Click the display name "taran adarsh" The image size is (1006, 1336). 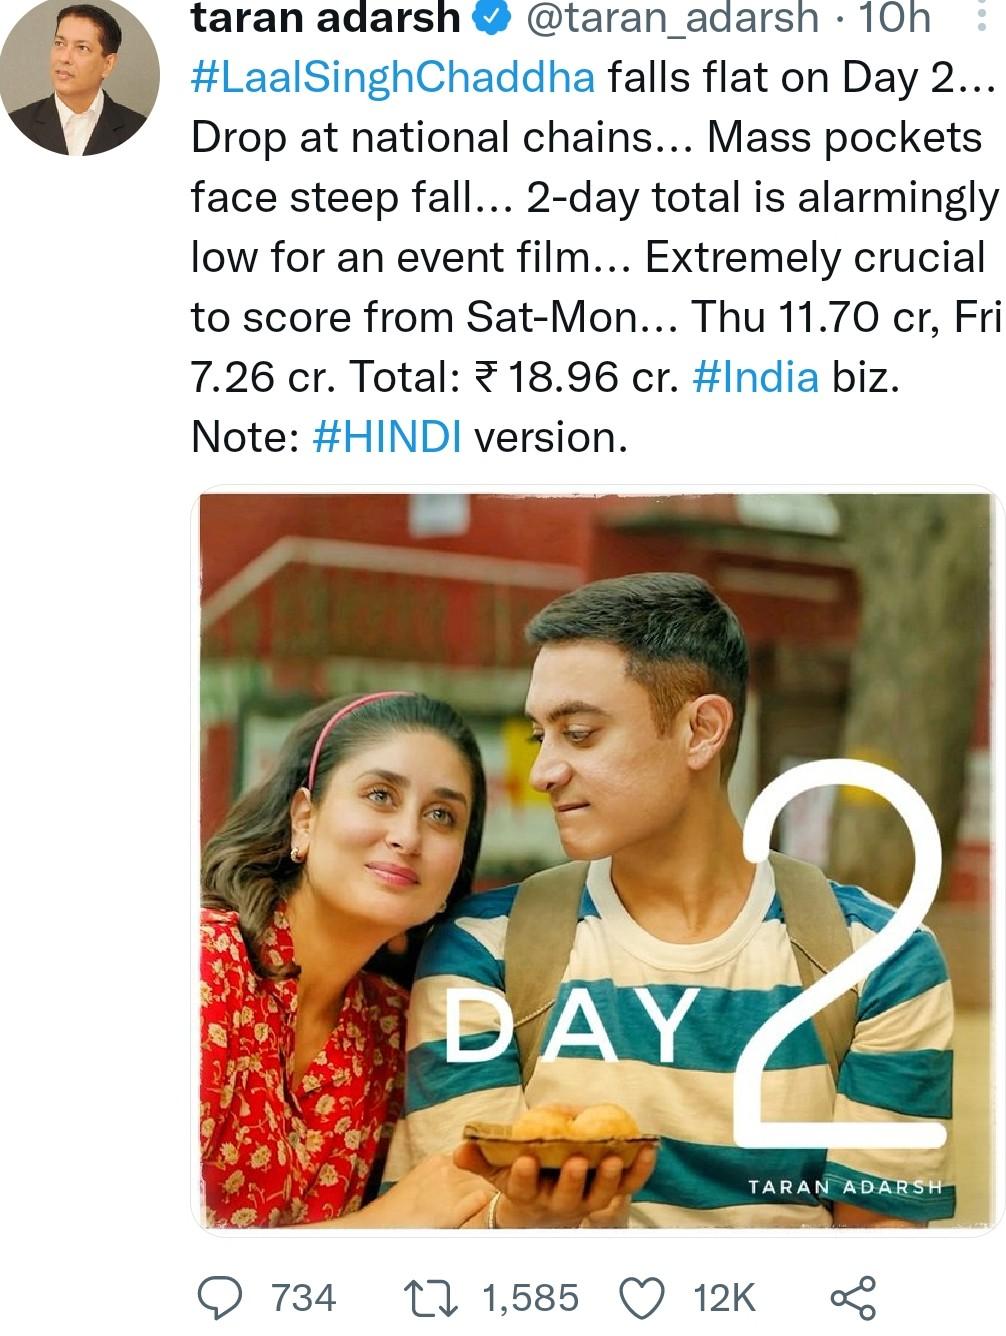[x=326, y=17]
